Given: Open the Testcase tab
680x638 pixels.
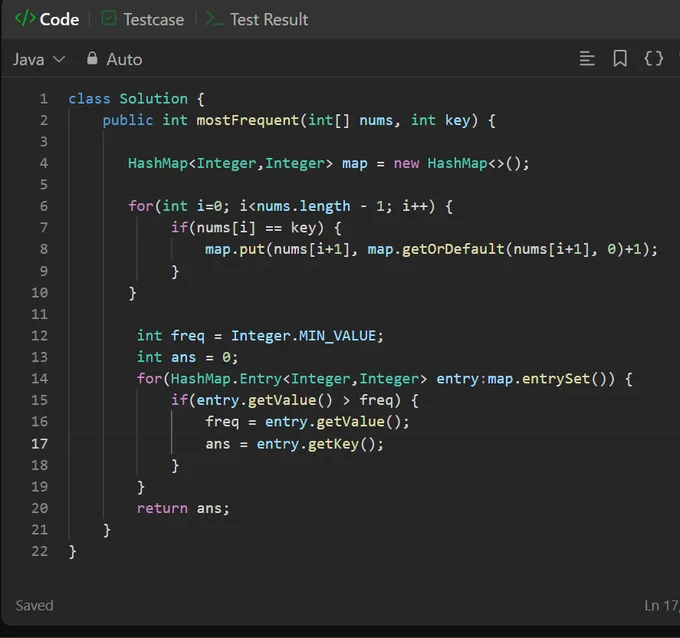Looking at the screenshot, I should [143, 20].
